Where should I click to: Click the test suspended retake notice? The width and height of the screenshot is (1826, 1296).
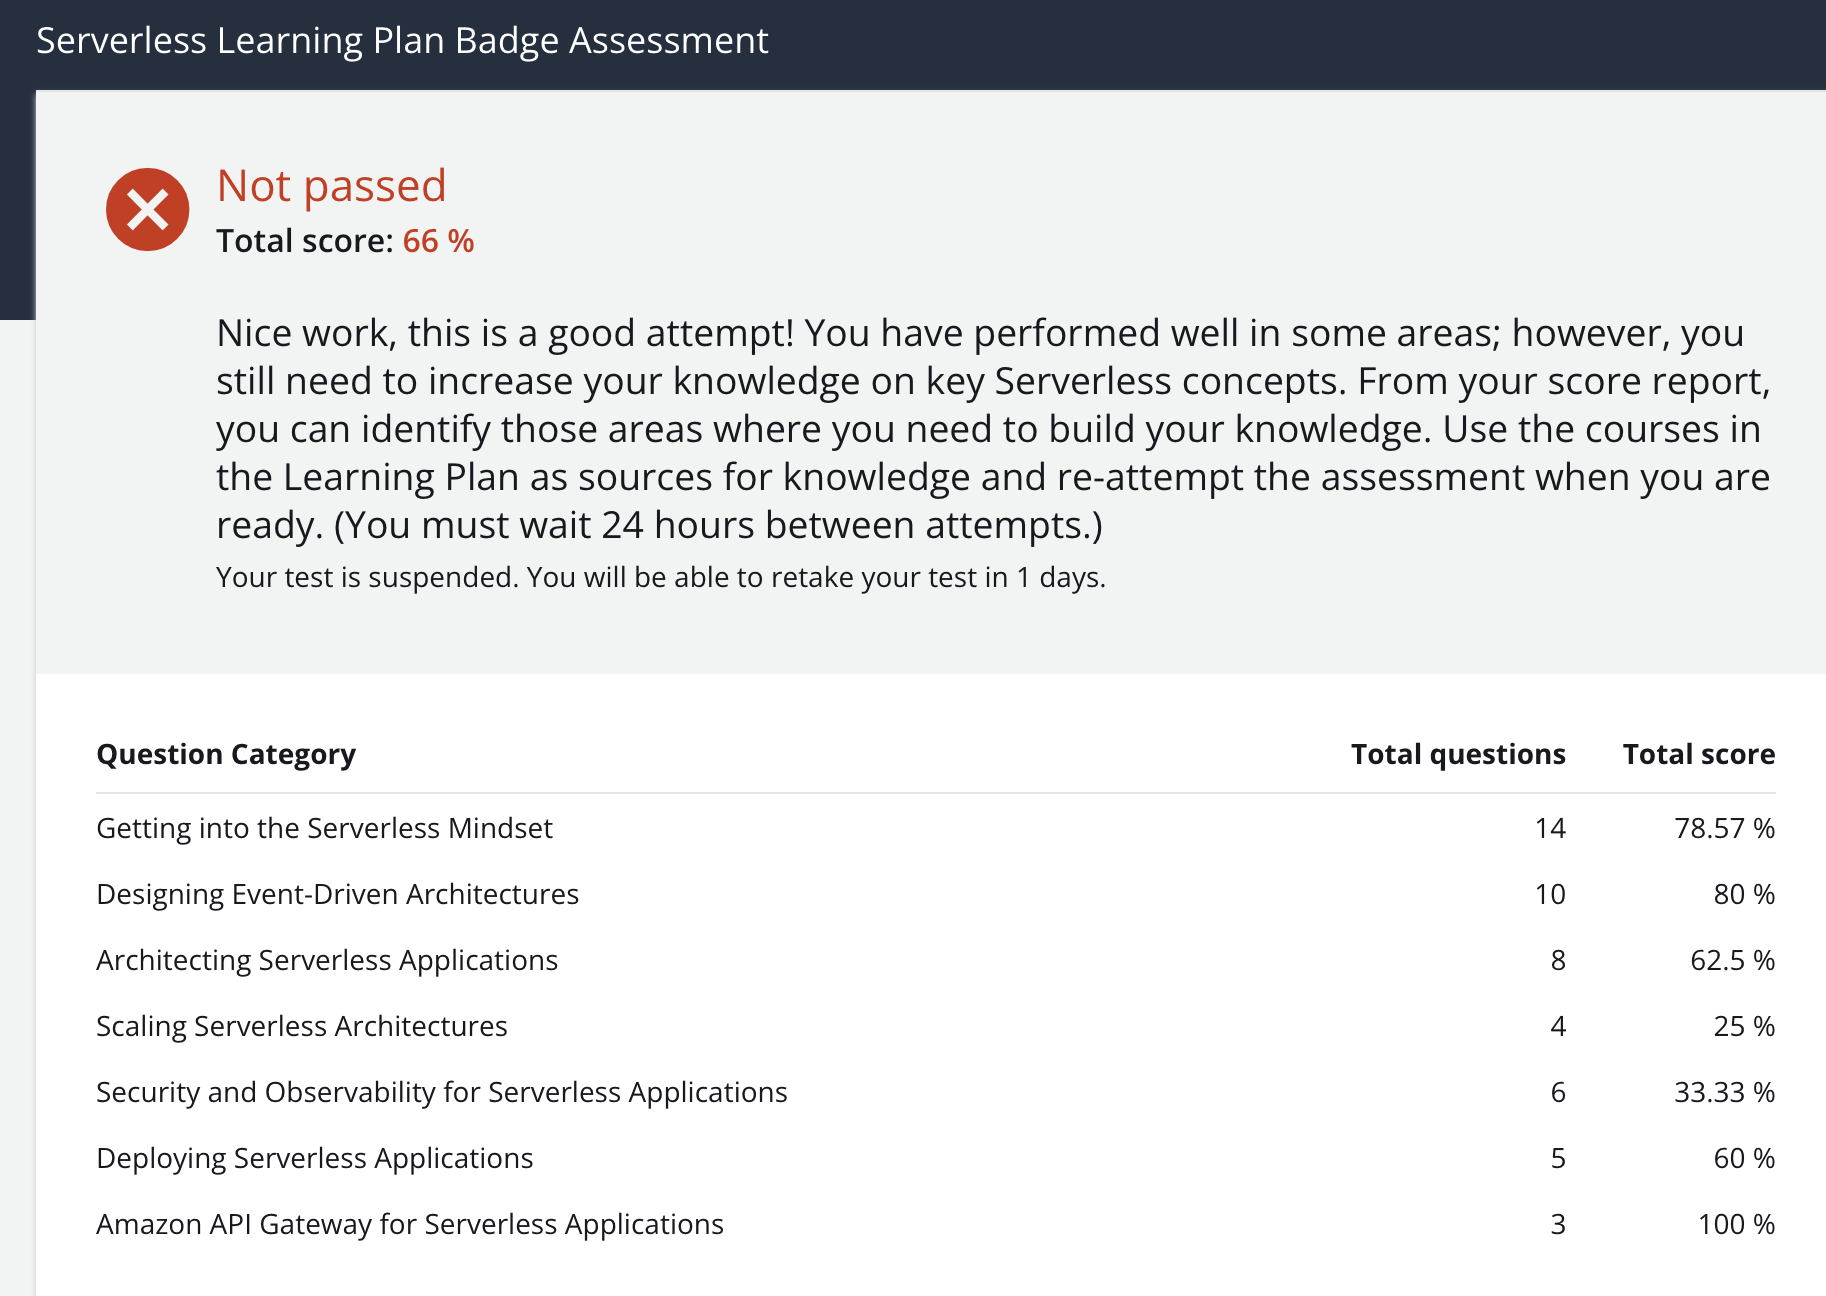tap(660, 578)
